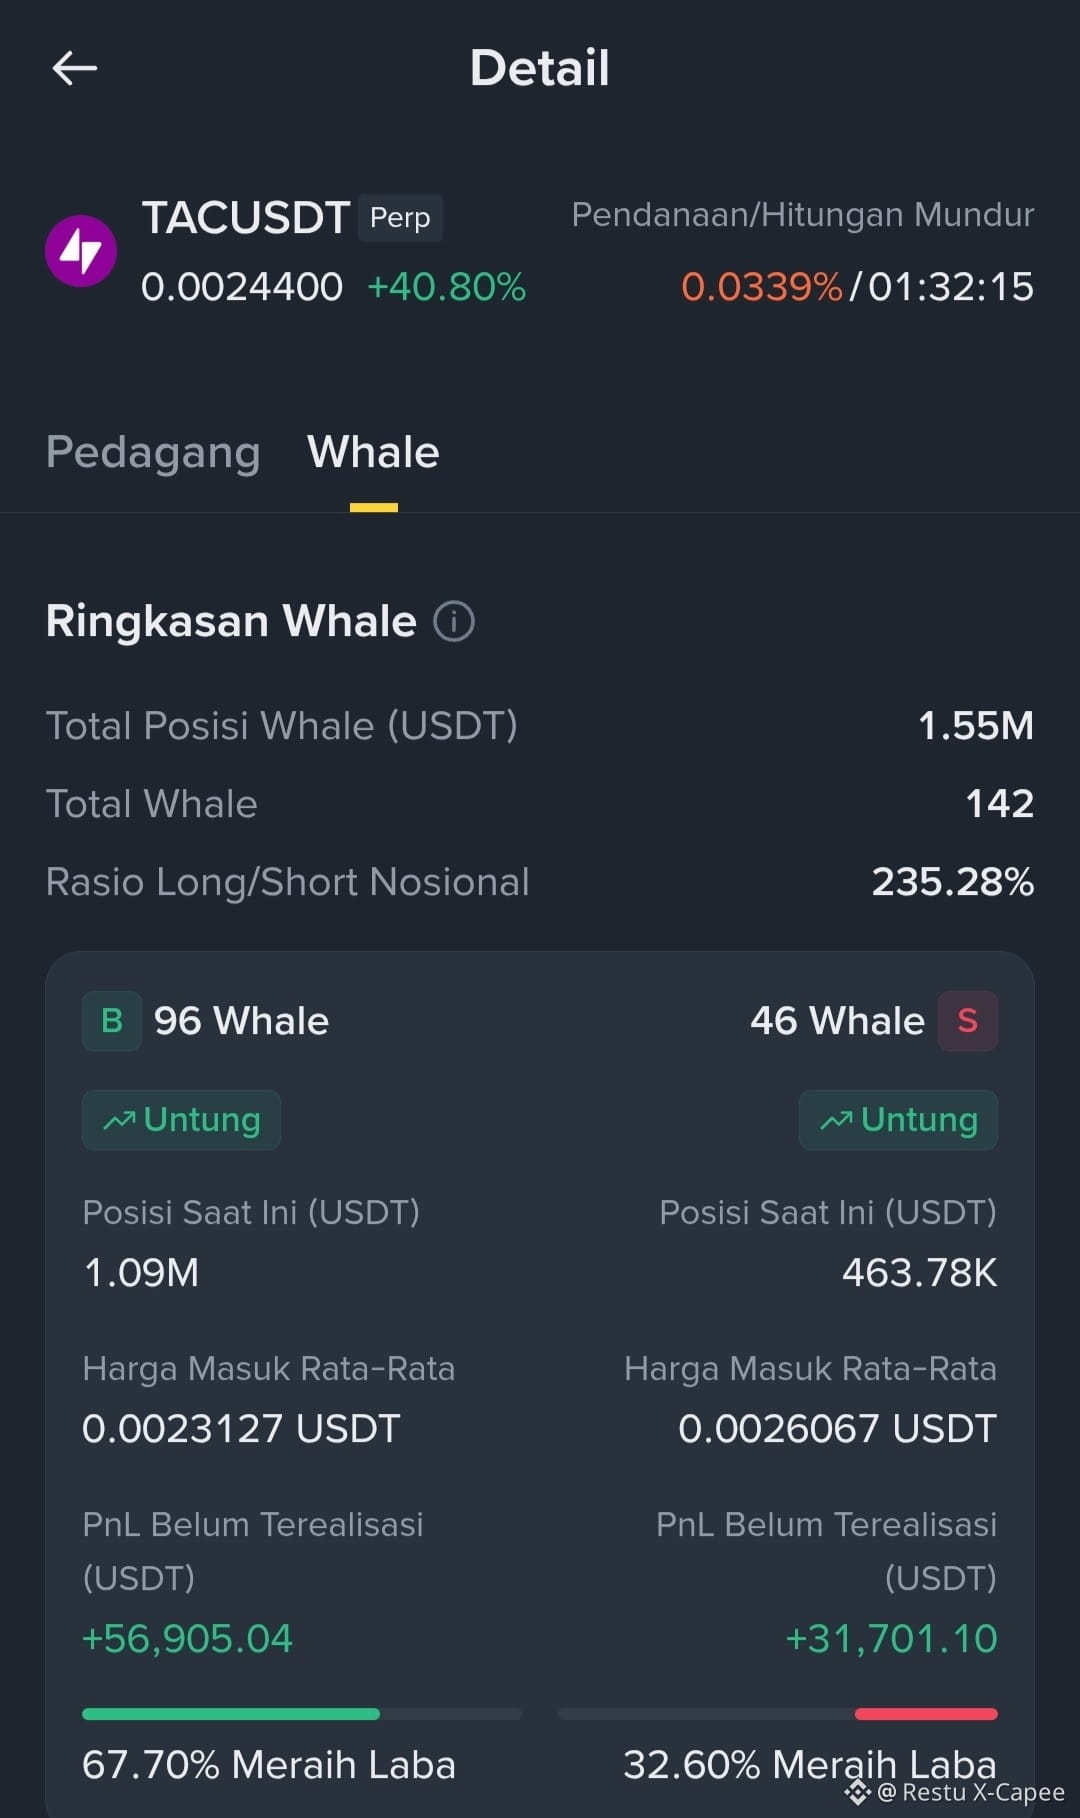Tap the 96 Whale long count

pos(241,1021)
